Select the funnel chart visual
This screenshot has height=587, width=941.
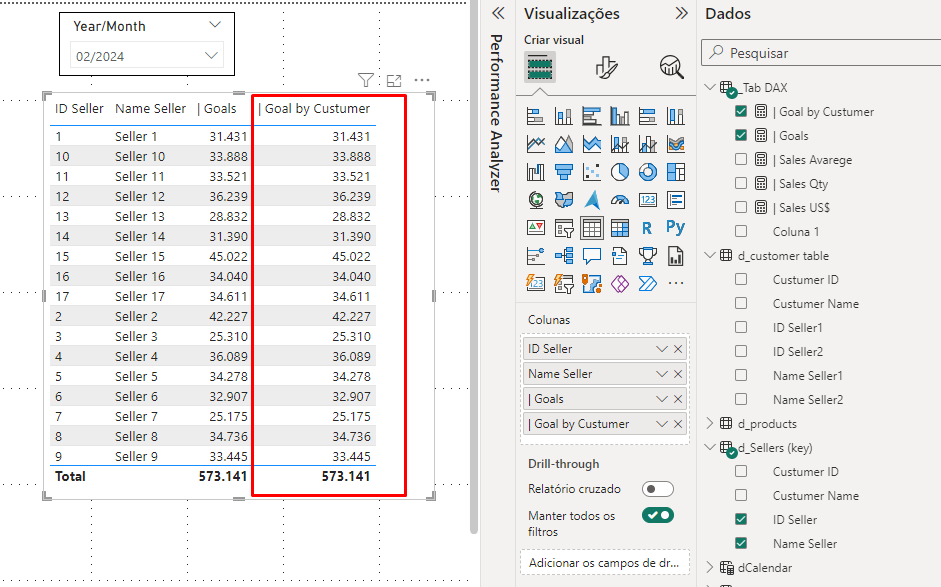pos(564,172)
